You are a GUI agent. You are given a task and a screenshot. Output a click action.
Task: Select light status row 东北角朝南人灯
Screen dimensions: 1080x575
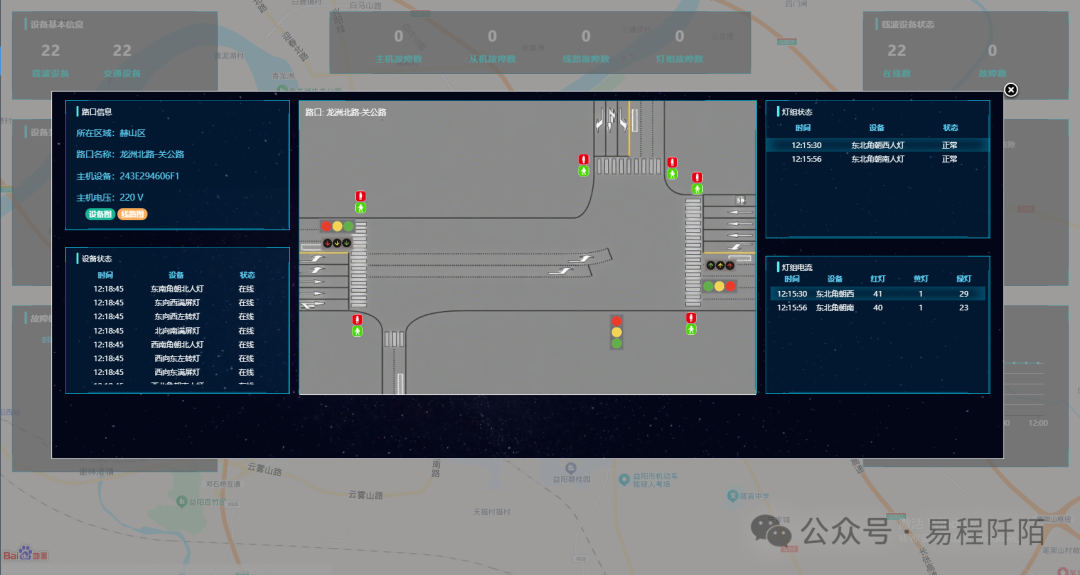tap(878, 159)
